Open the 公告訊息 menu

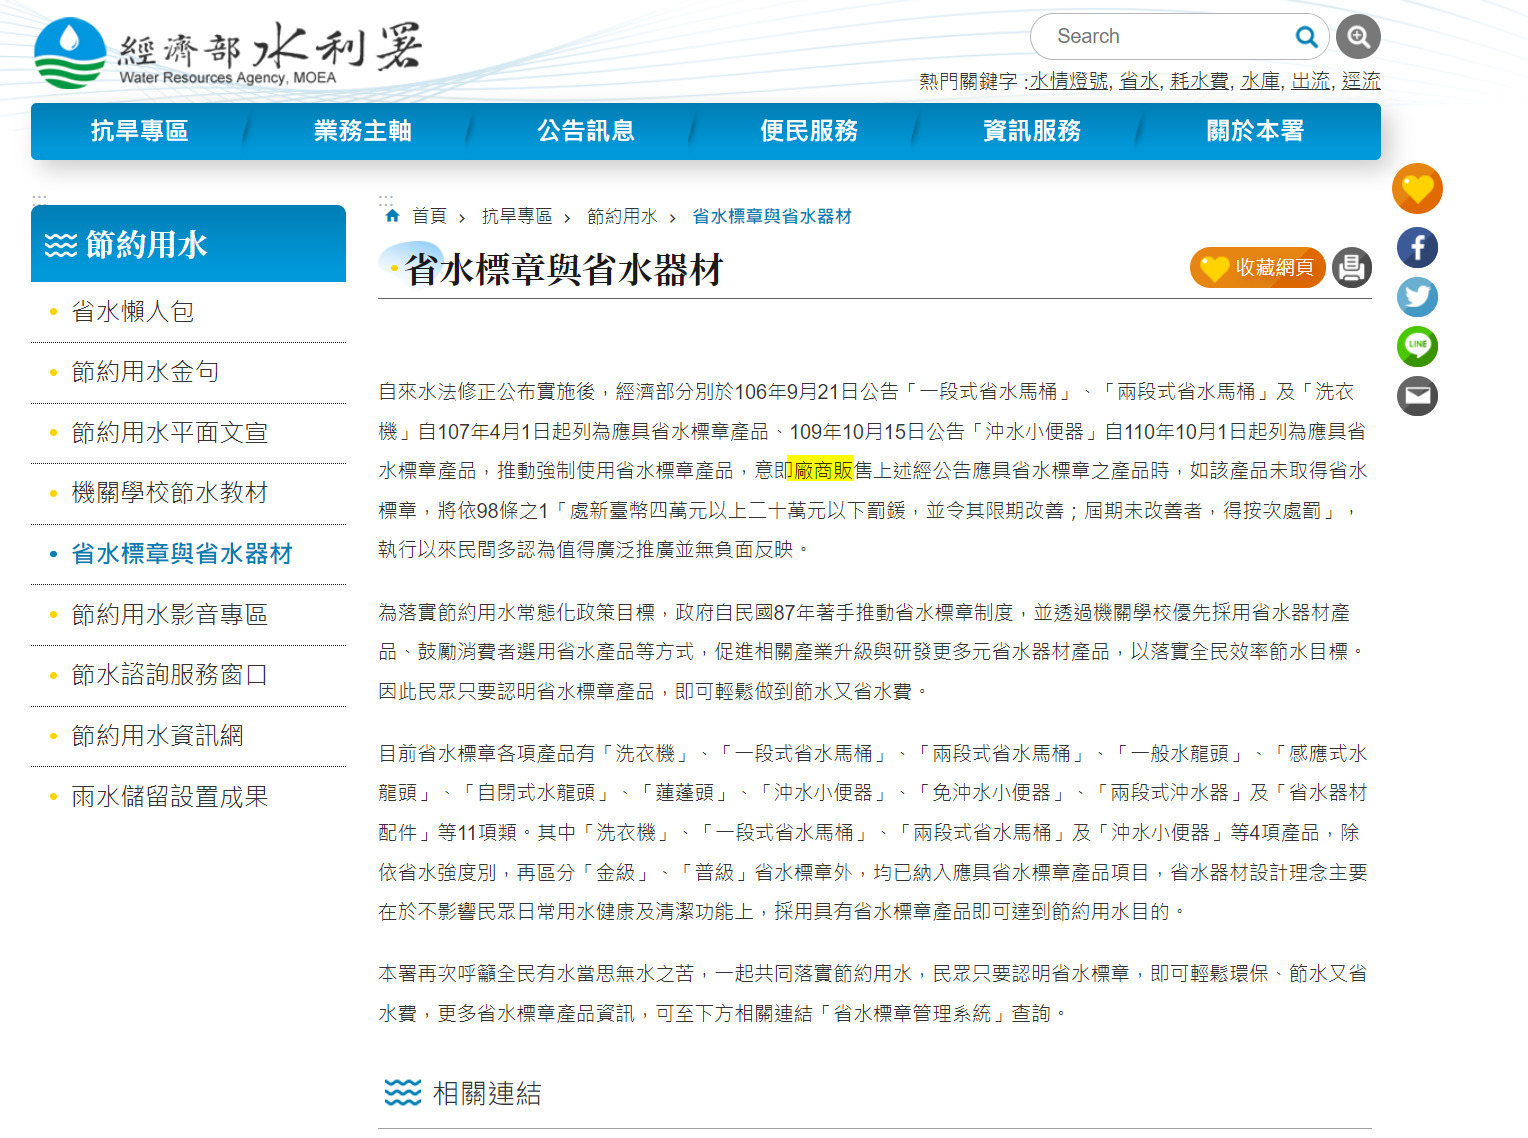pyautogui.click(x=586, y=131)
